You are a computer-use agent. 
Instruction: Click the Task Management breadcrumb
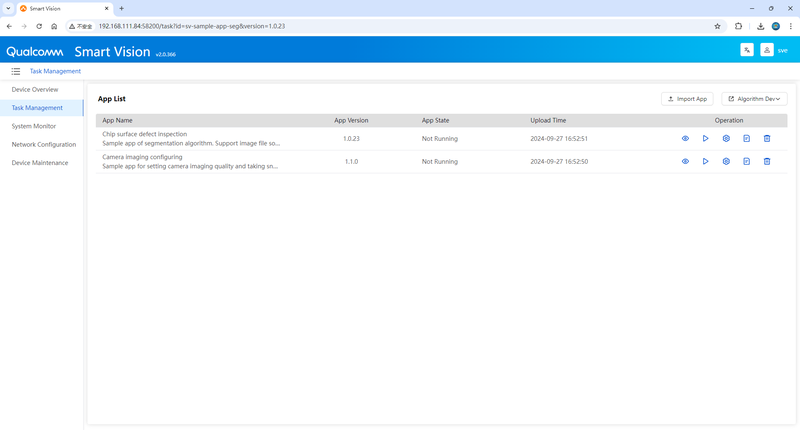(x=55, y=71)
